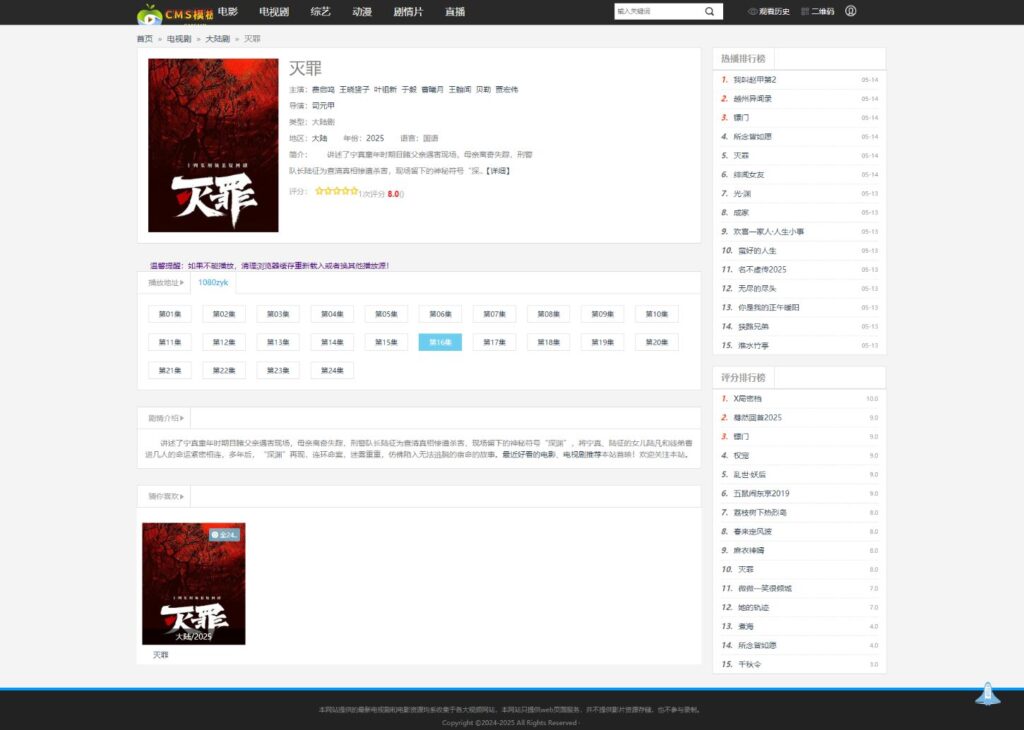The image size is (1024, 730).
Task: Open 五鼠闹东京2019 in rating ranking
Action: (x=761, y=493)
